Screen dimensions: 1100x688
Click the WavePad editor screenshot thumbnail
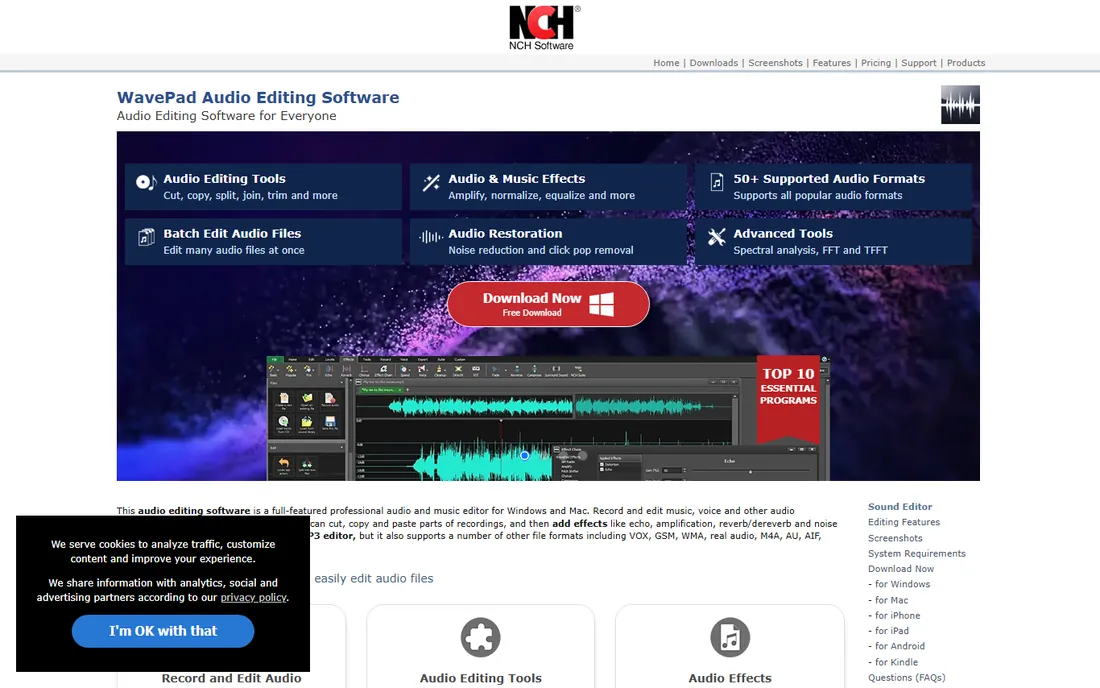pos(547,418)
